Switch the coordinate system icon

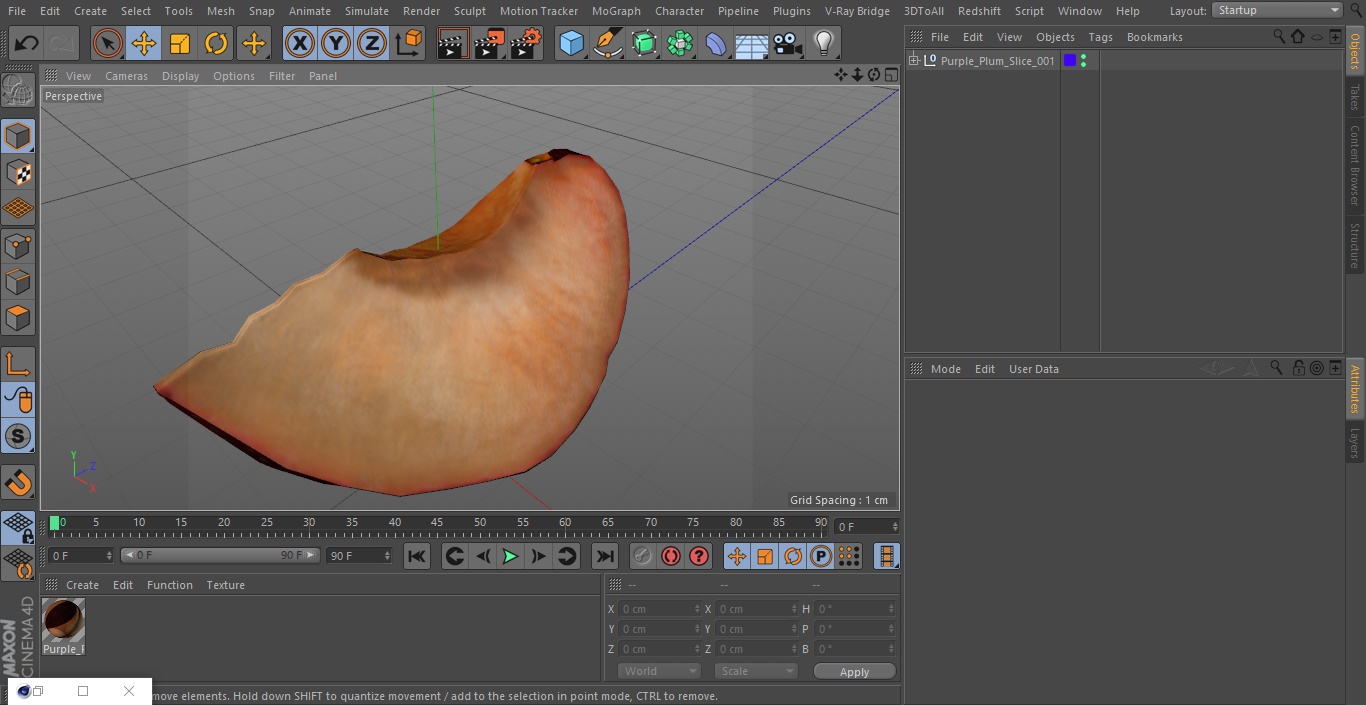point(409,43)
